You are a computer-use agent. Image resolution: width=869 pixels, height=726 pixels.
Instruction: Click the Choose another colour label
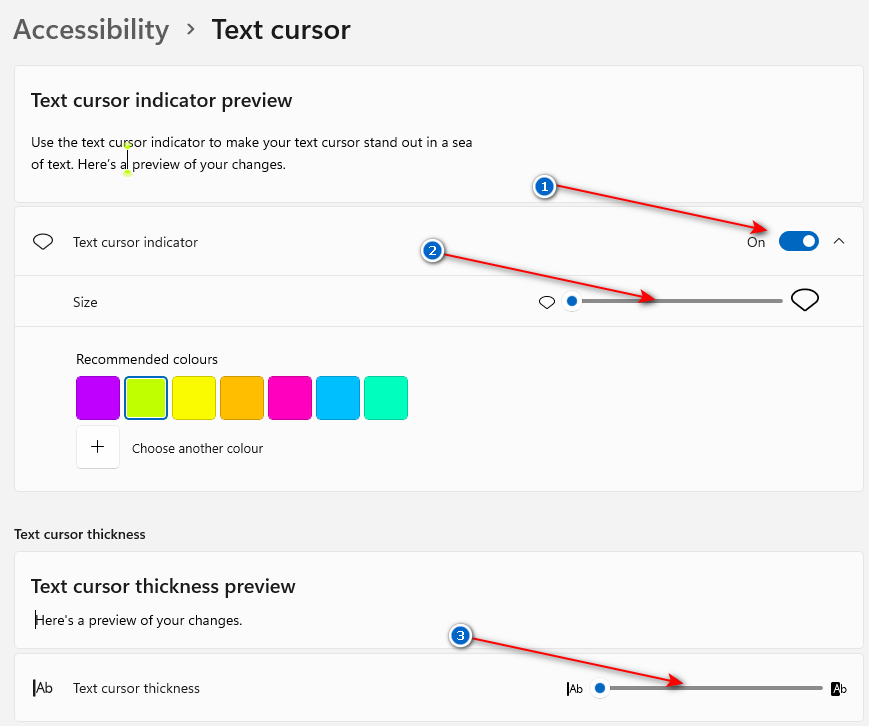197,448
